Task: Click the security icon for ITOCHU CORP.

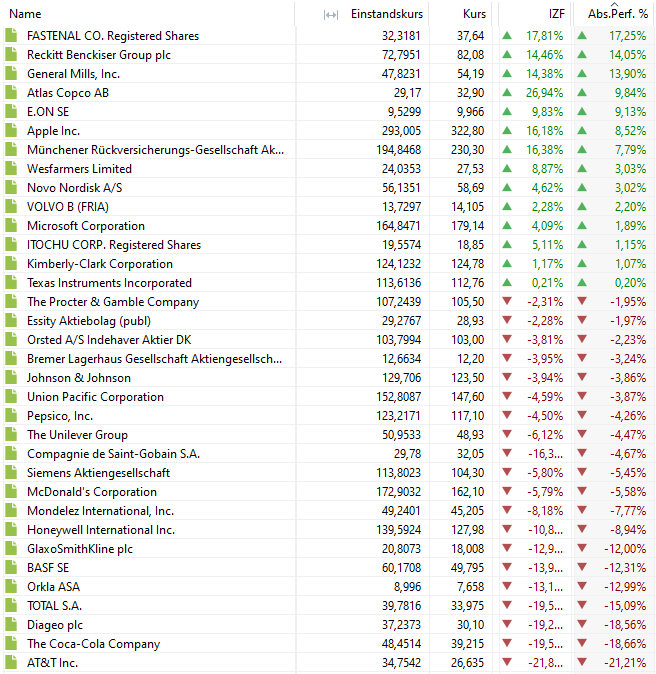Action: pos(11,244)
